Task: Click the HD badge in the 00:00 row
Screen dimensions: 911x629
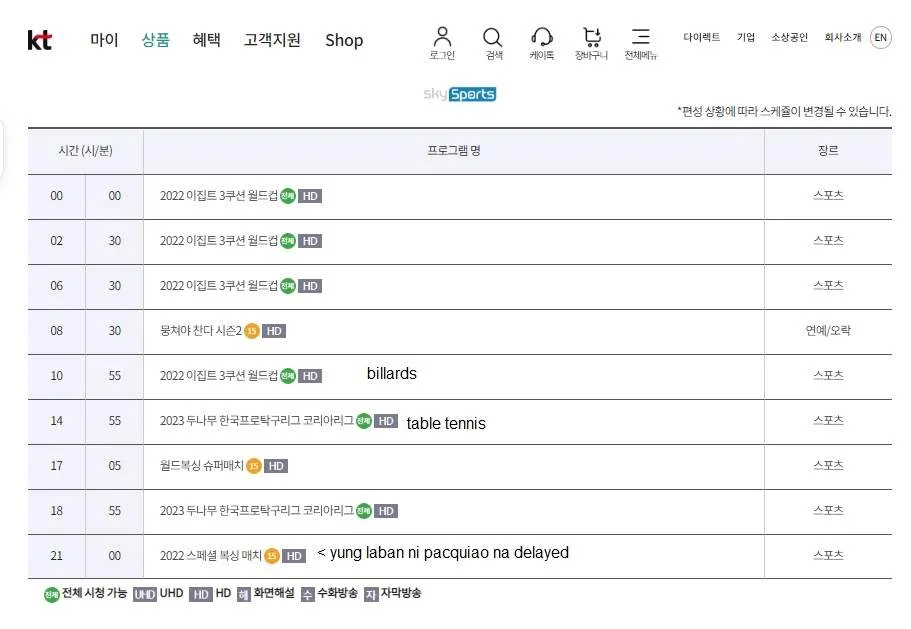Action: tap(310, 196)
